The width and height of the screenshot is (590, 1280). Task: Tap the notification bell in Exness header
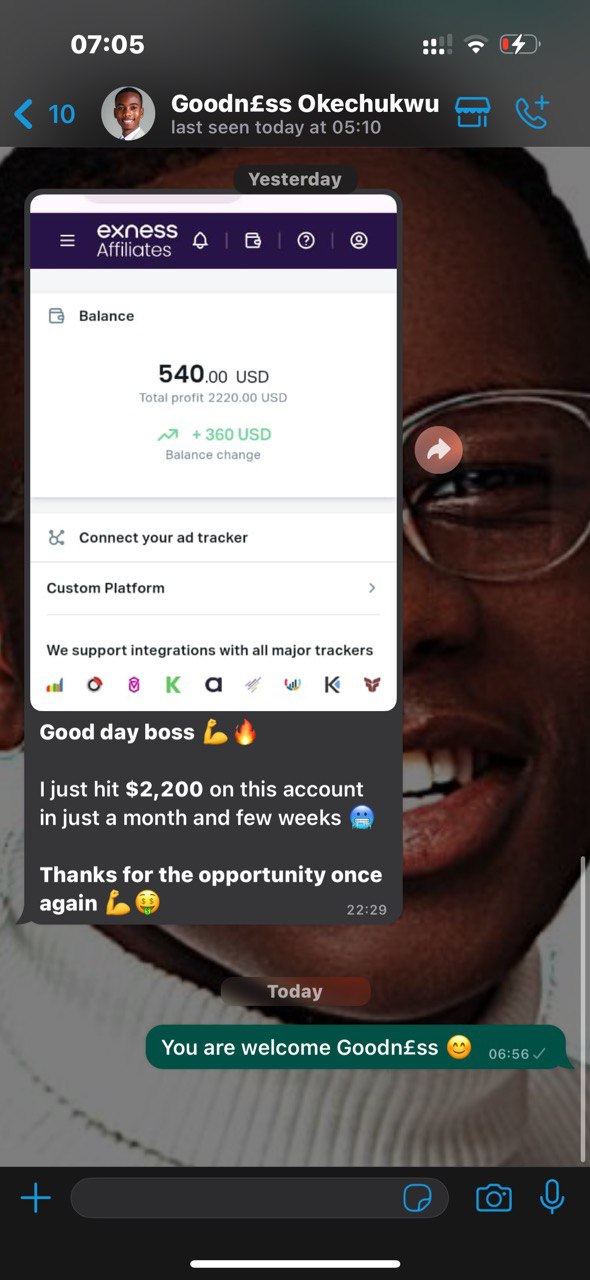click(x=200, y=240)
